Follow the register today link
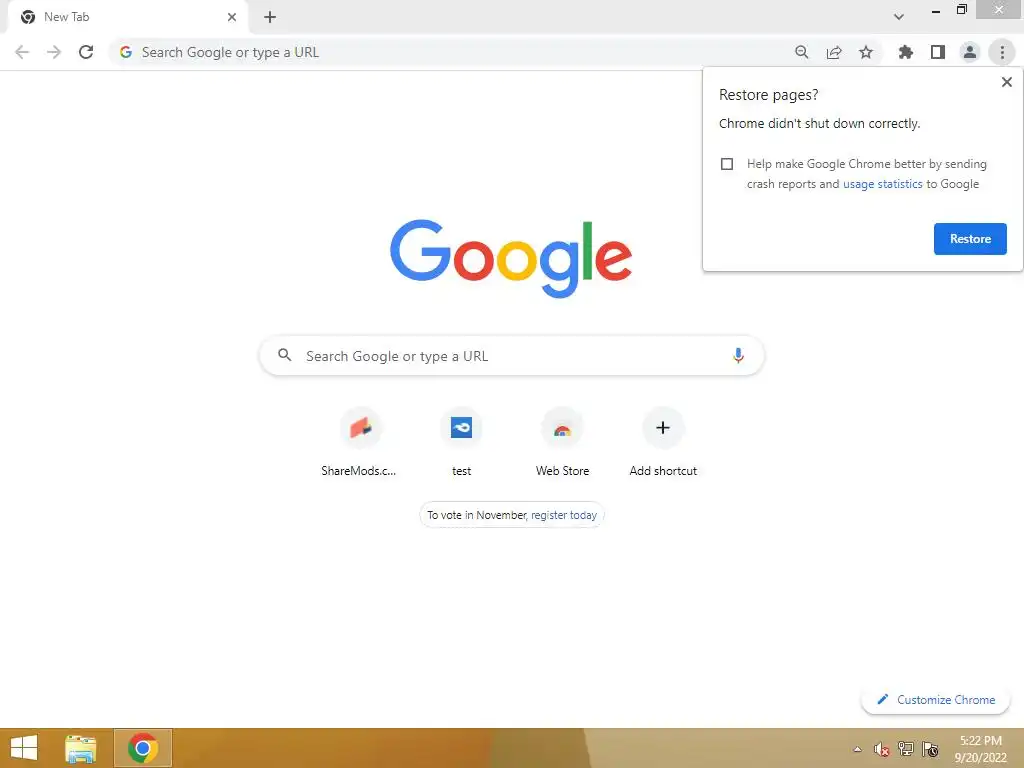 pyautogui.click(x=564, y=515)
